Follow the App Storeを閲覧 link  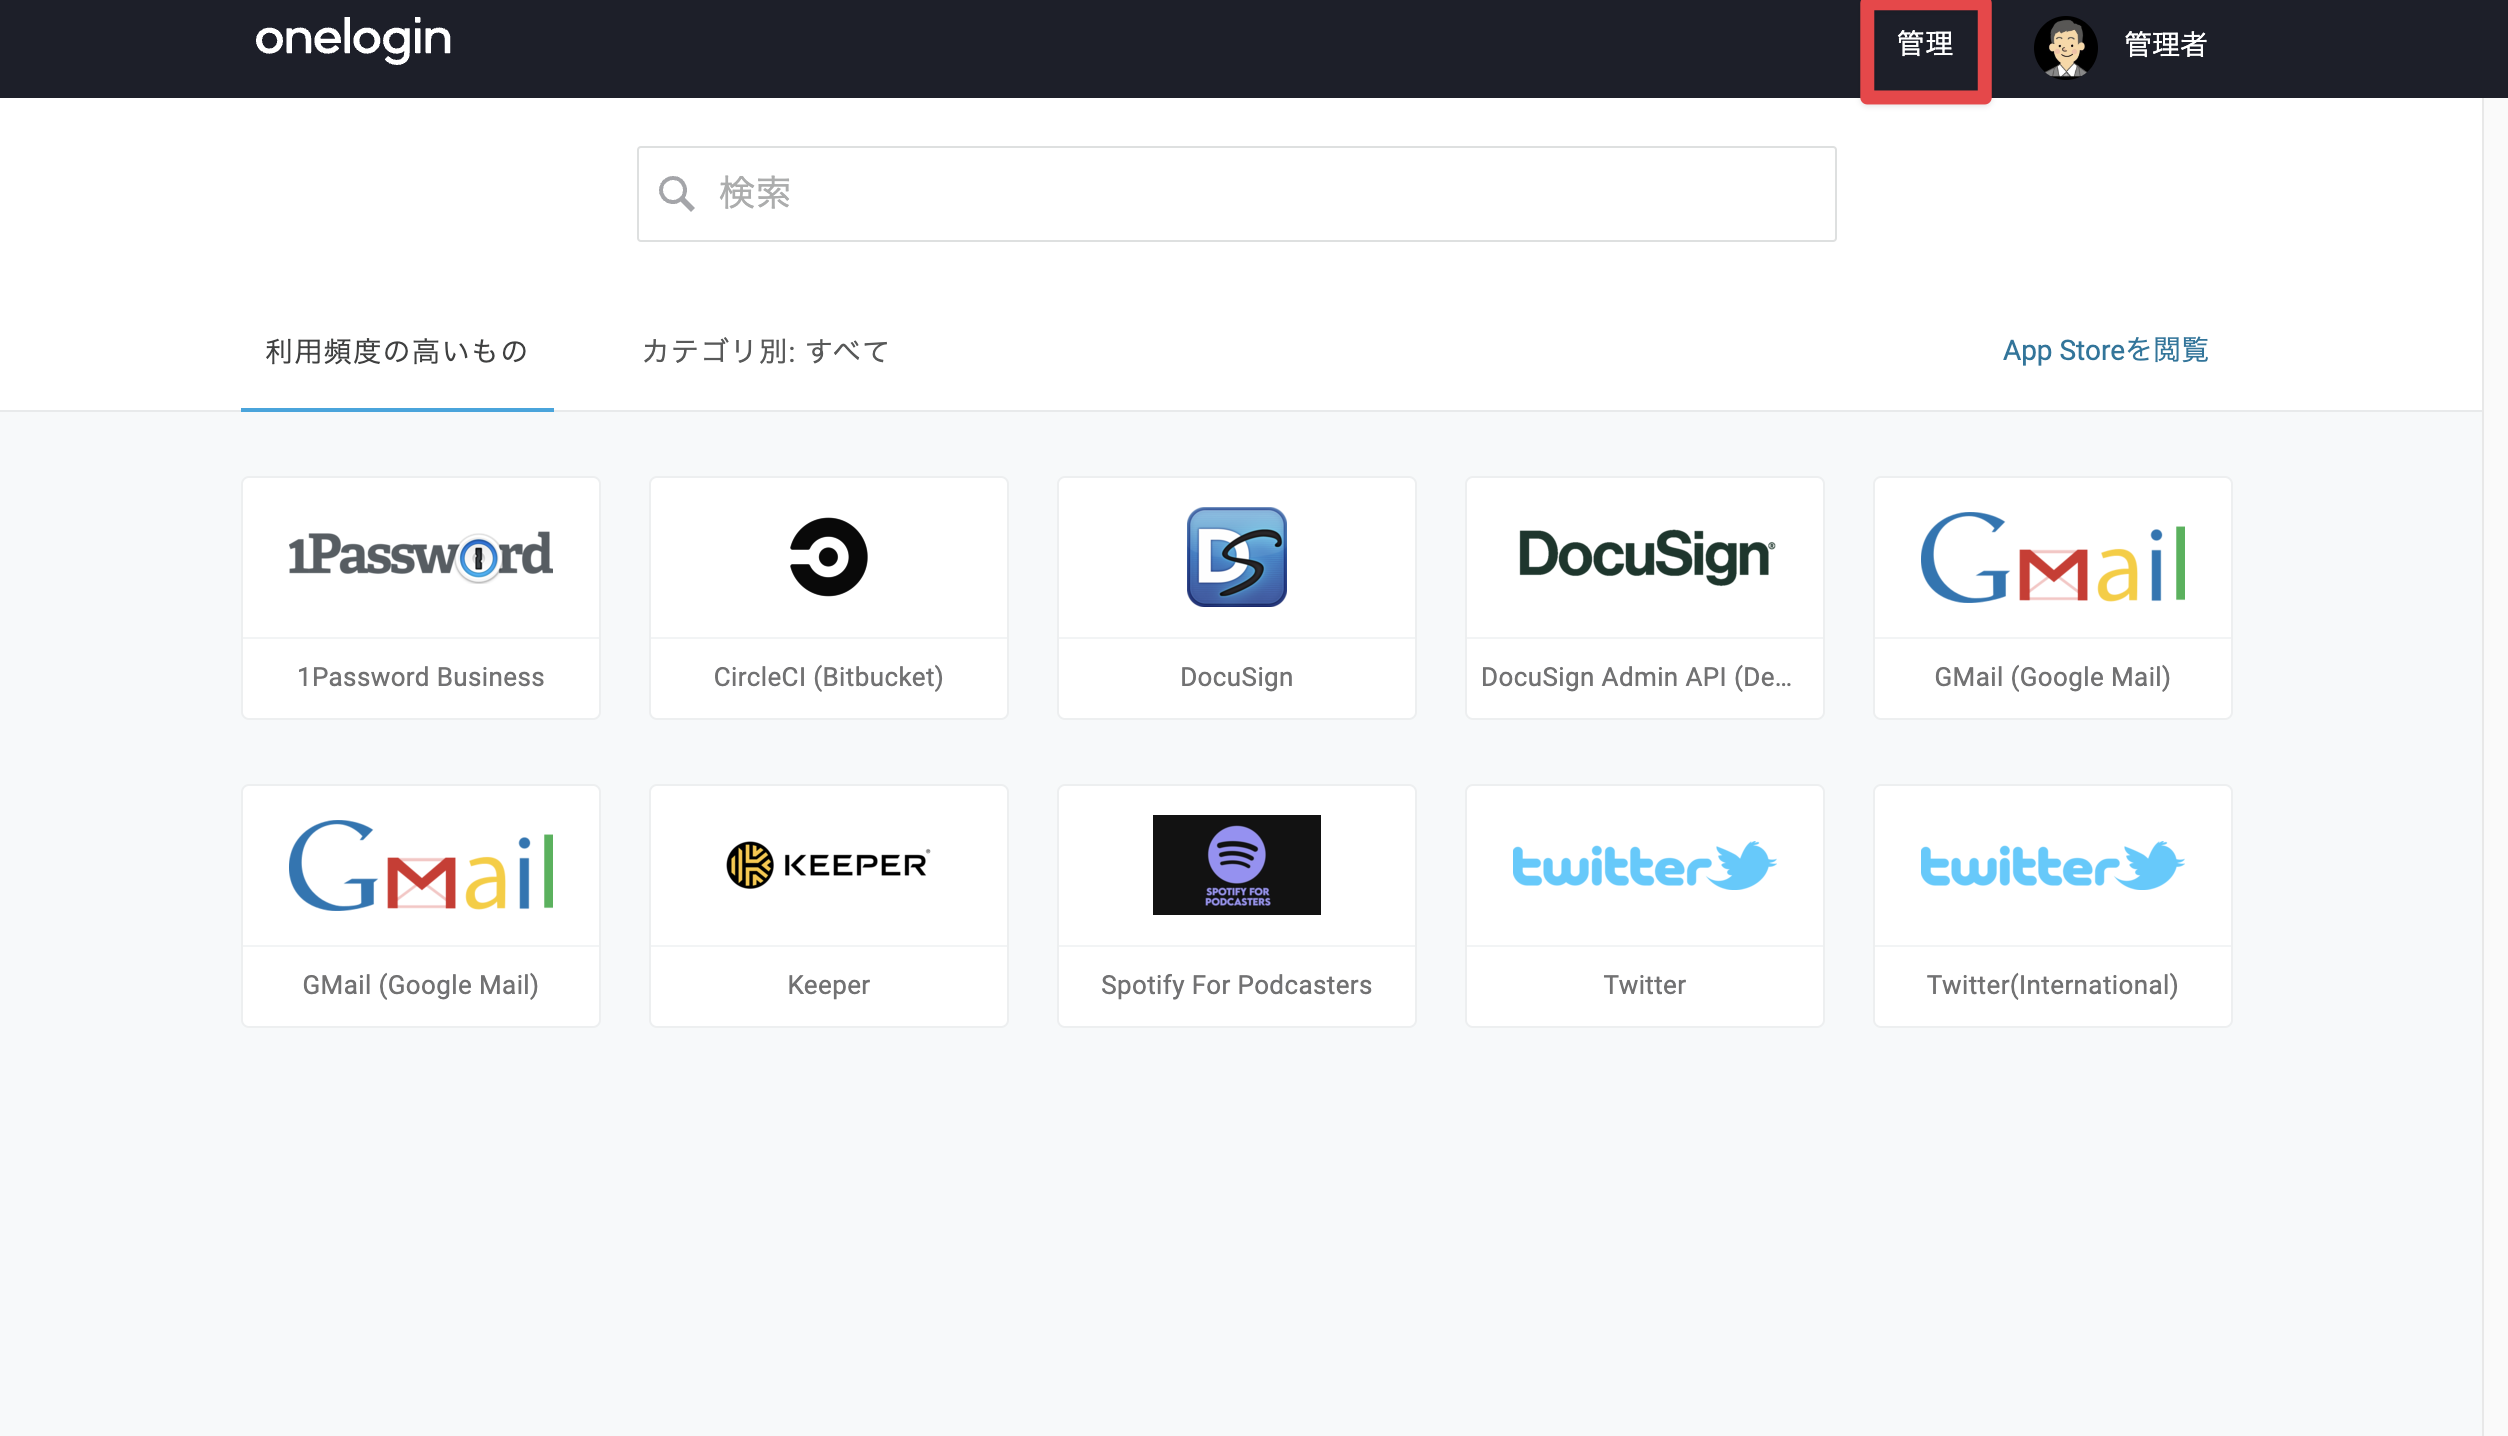[2105, 350]
